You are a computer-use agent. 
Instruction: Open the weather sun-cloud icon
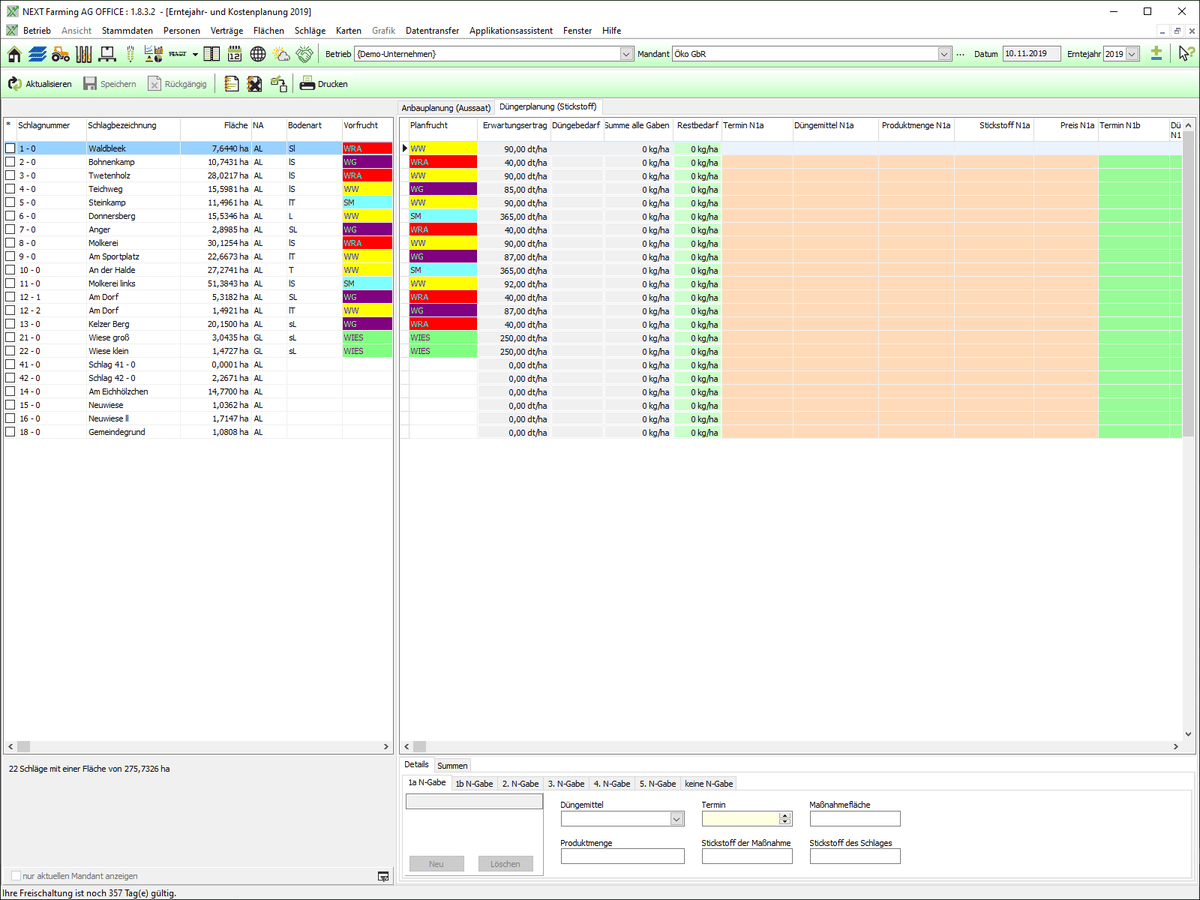click(x=281, y=54)
